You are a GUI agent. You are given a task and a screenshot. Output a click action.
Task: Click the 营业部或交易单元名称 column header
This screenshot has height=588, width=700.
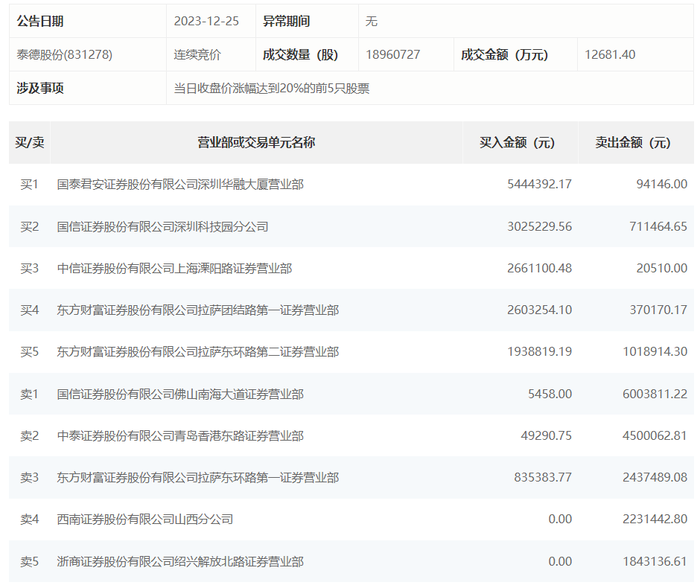tap(256, 142)
